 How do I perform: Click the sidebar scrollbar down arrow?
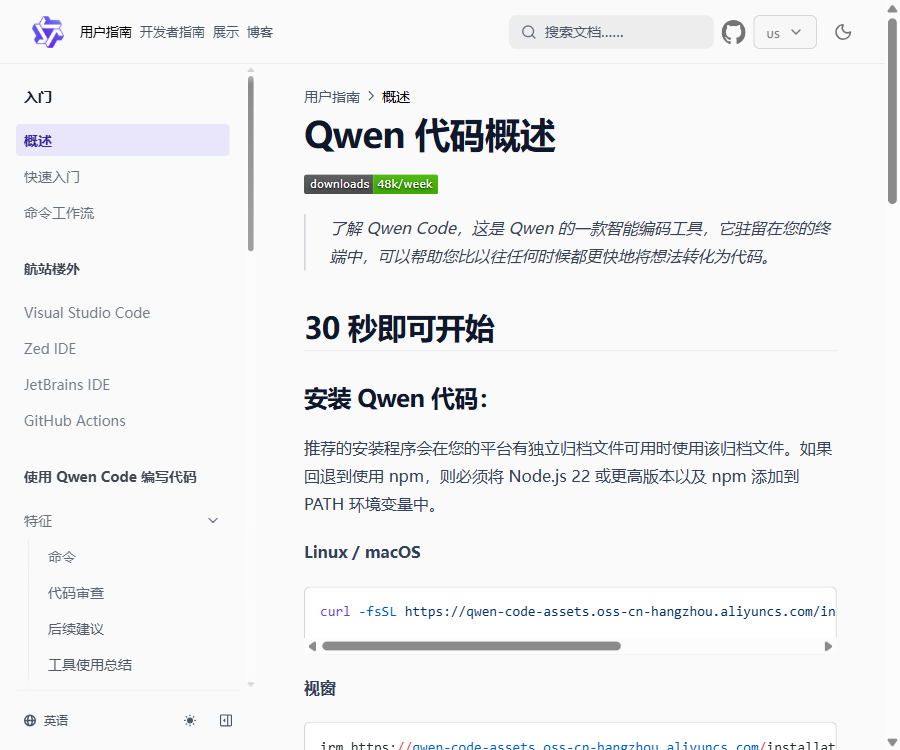pos(251,684)
